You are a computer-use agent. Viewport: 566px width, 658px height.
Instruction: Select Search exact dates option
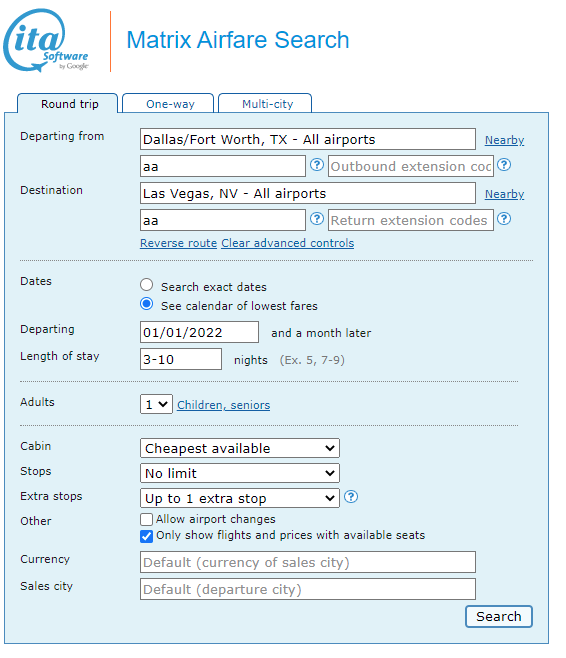coord(146,285)
